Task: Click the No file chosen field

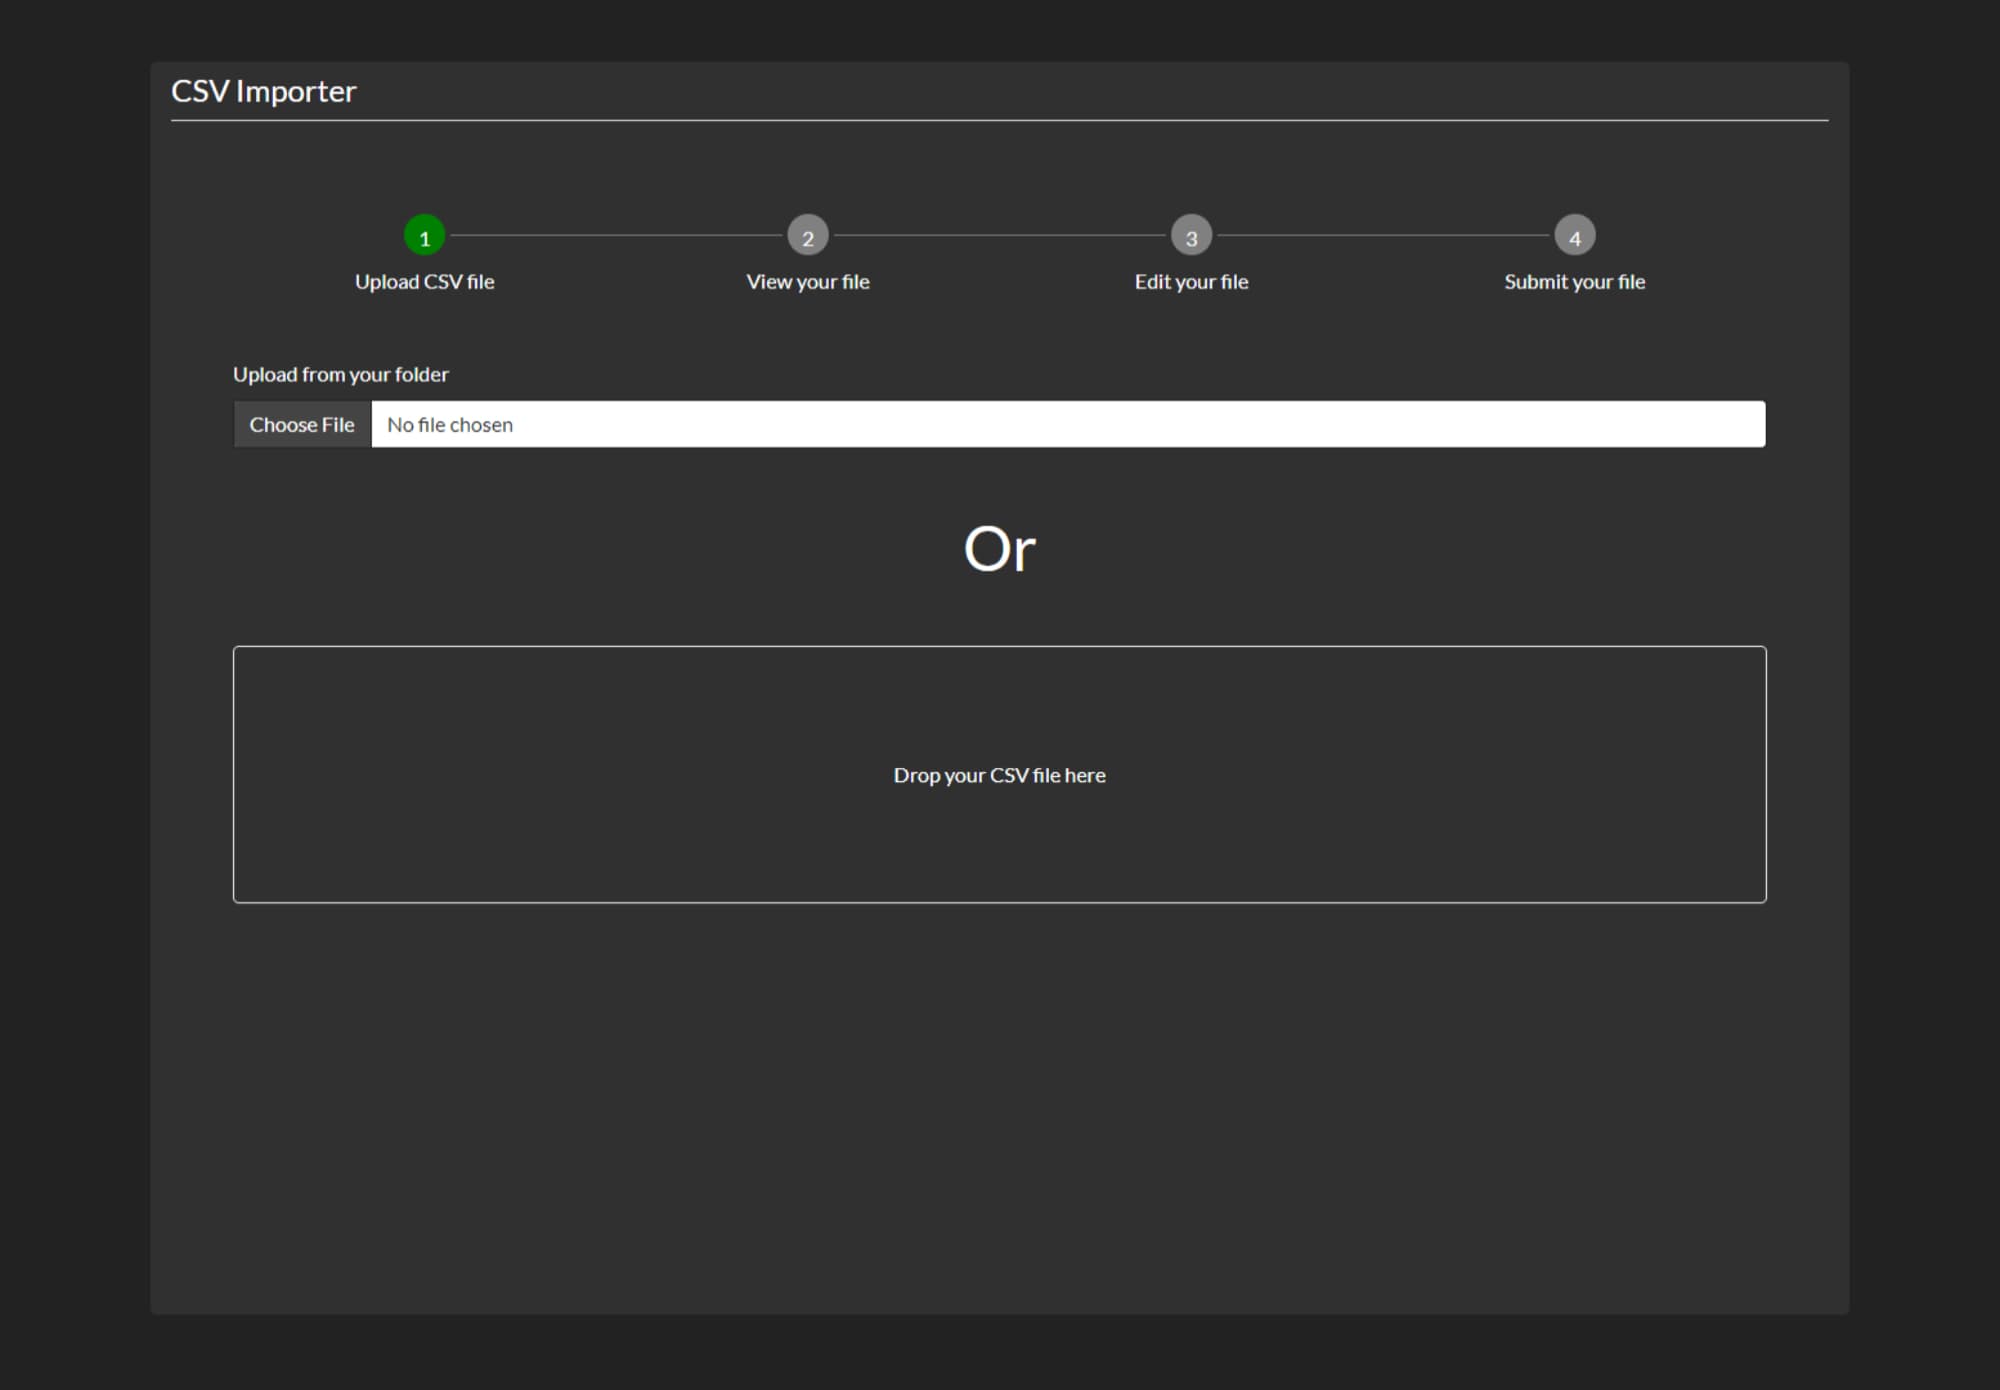Action: click(1068, 424)
